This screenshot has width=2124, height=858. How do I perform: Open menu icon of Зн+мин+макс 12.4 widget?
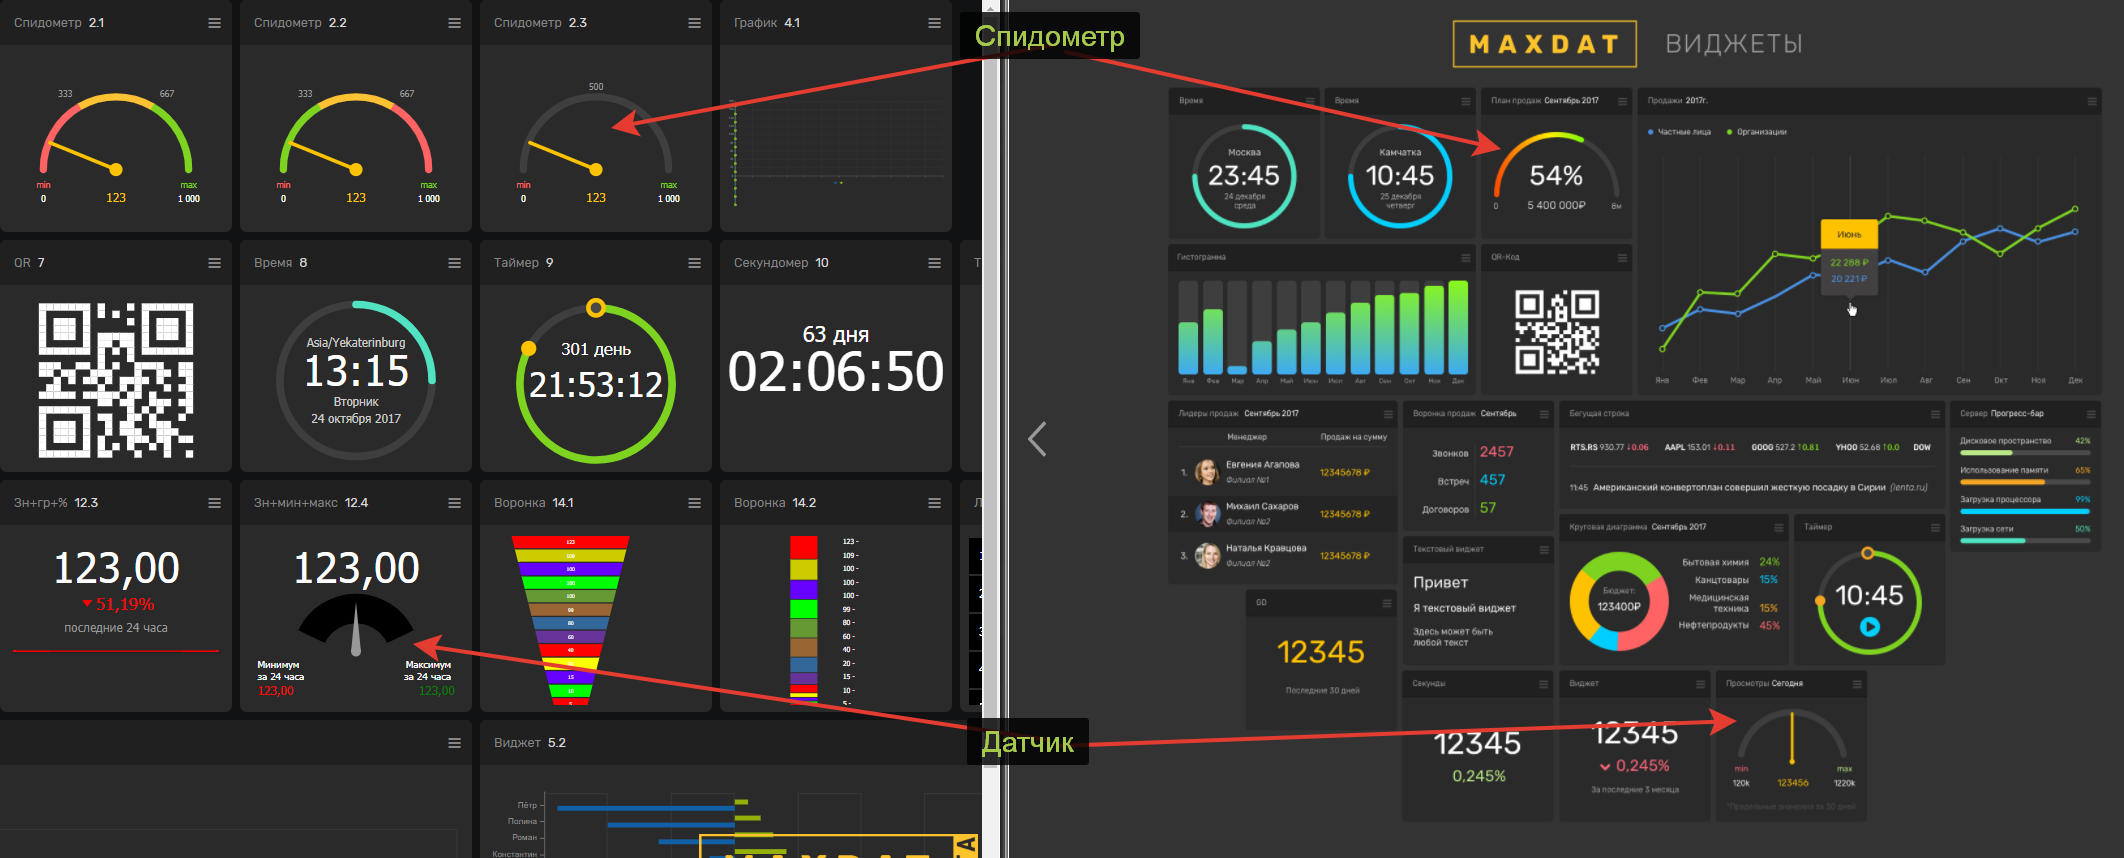pyautogui.click(x=454, y=503)
